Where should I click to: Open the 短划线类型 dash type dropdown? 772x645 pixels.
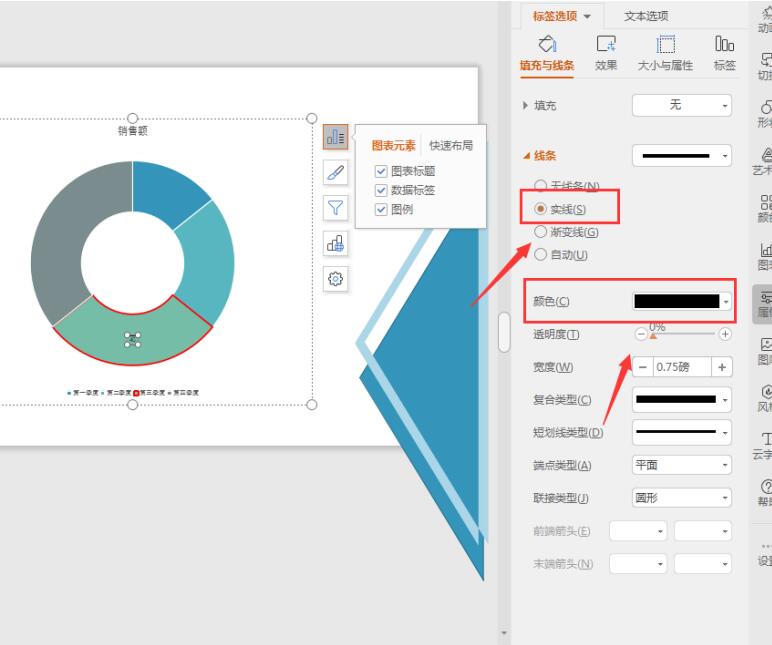[x=682, y=432]
